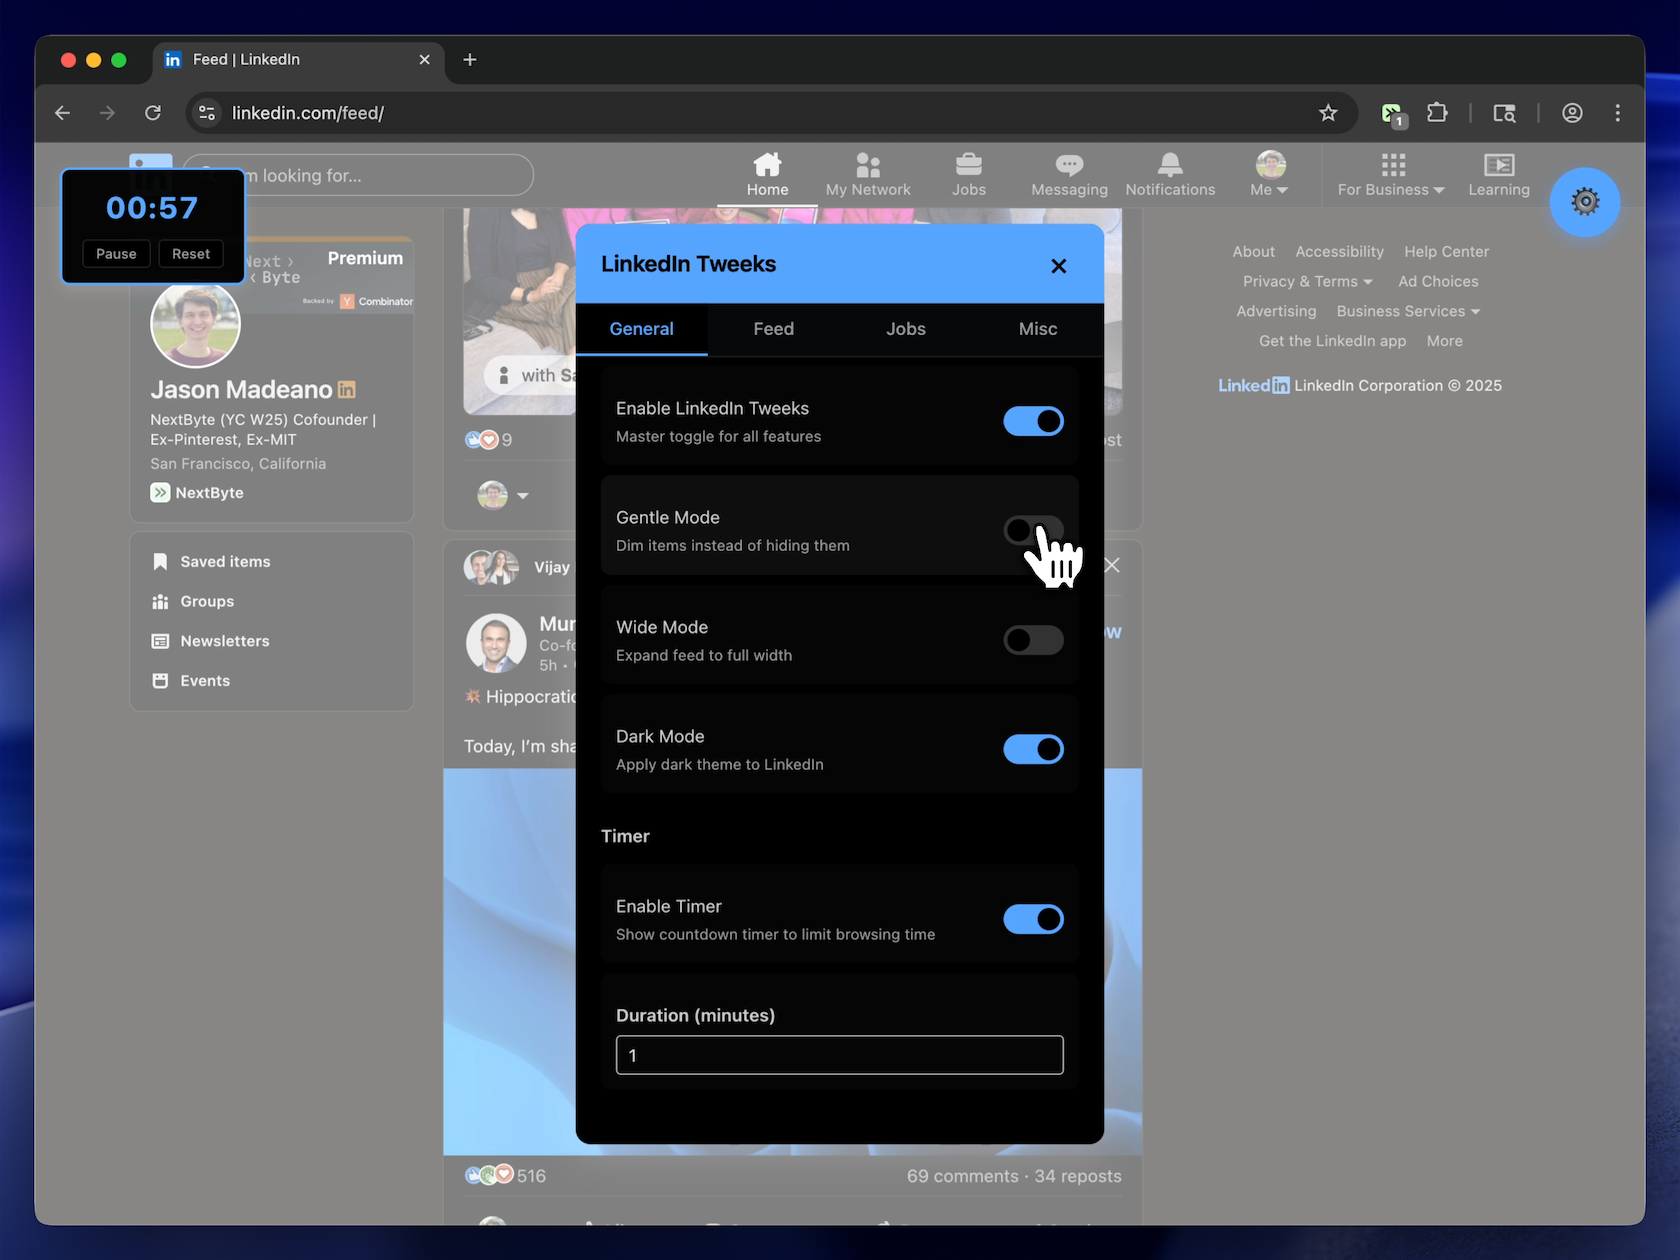The image size is (1680, 1260).
Task: Open Saved items in the sidebar
Action: [224, 561]
